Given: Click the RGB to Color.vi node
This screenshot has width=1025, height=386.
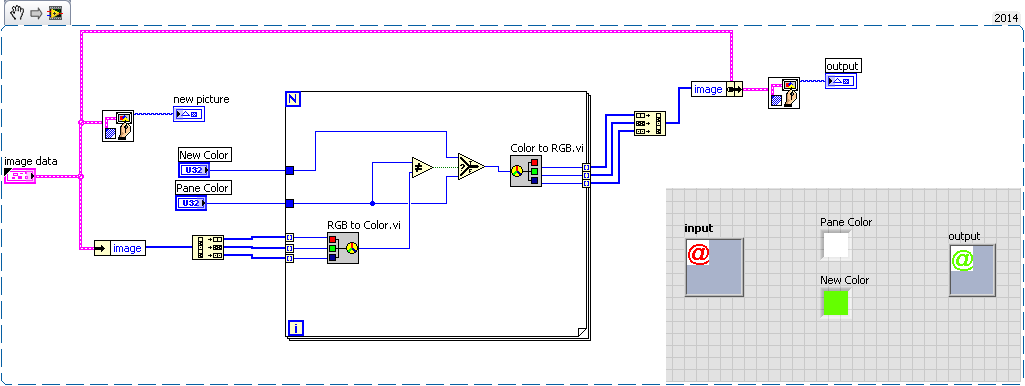Looking at the screenshot, I should click(343, 247).
